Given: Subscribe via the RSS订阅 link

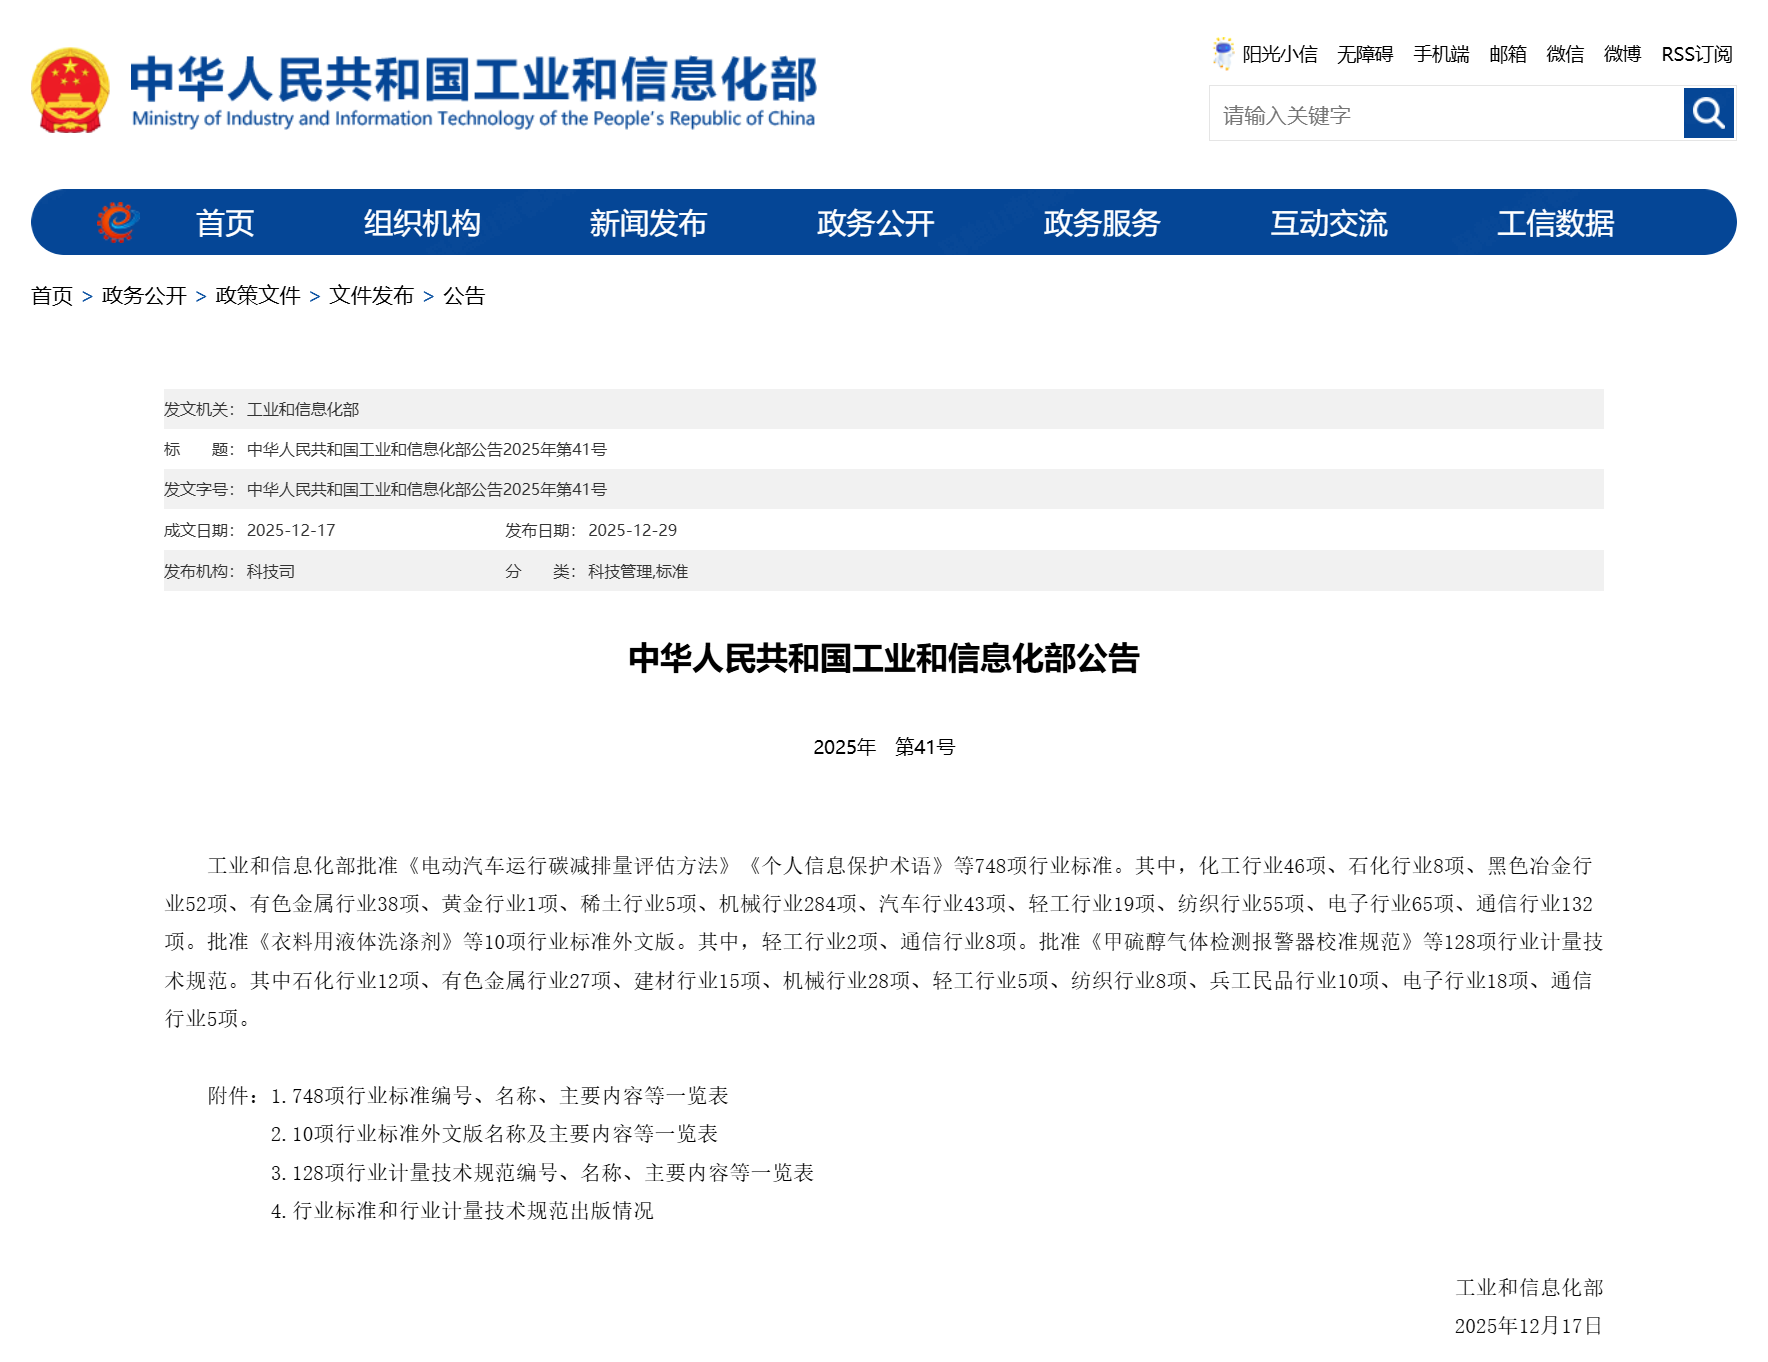Looking at the screenshot, I should pos(1696,53).
